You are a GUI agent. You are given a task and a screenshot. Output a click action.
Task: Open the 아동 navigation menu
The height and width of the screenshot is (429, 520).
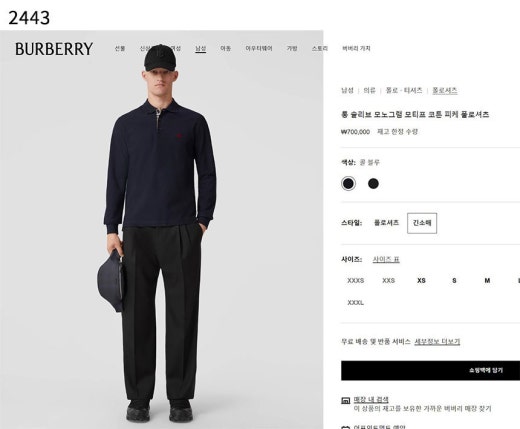tap(226, 48)
